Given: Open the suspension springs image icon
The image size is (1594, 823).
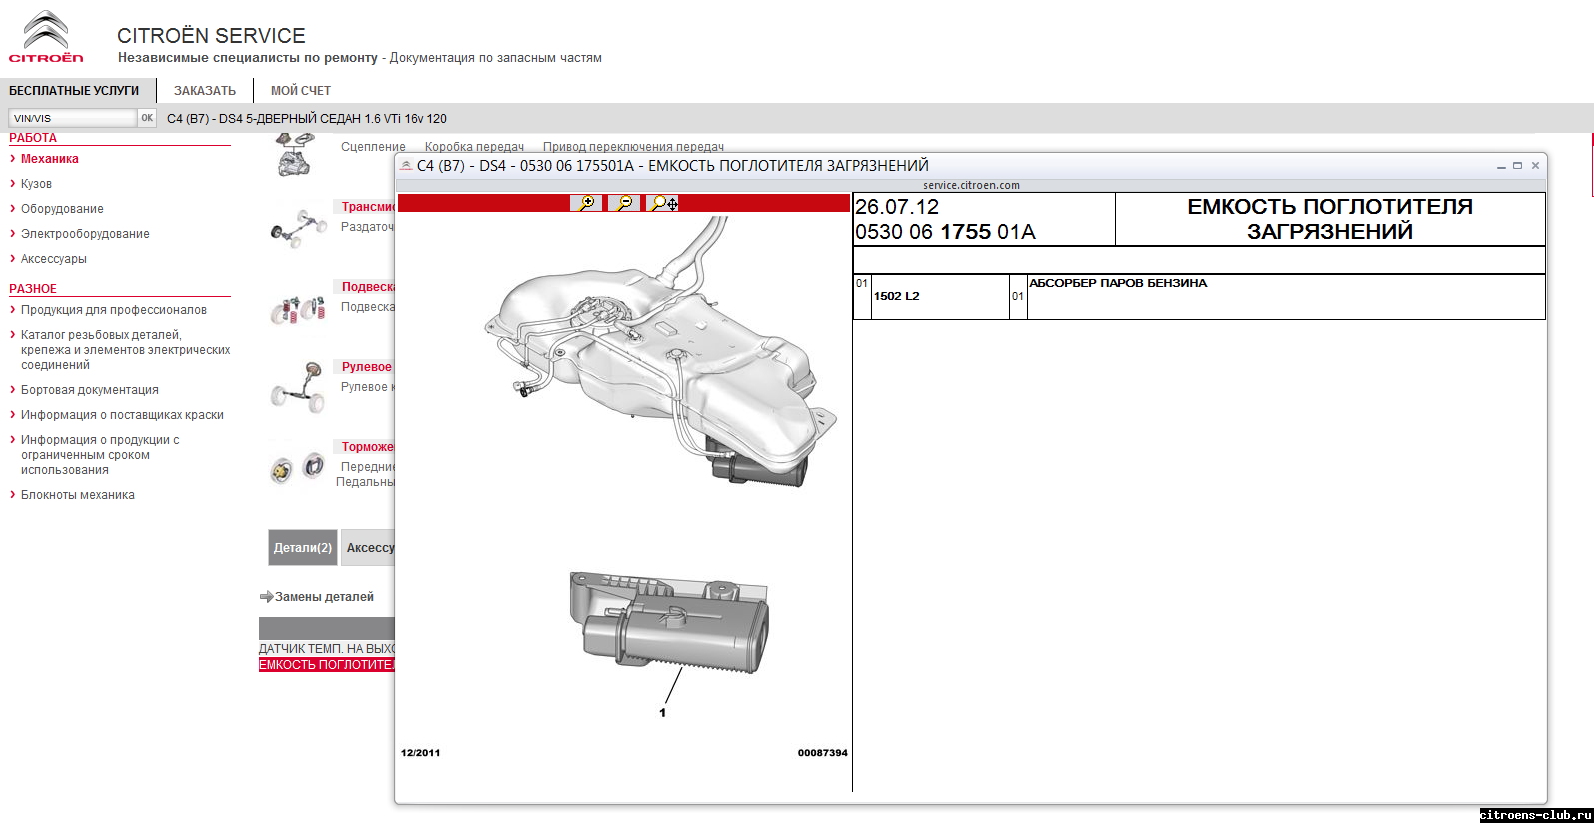Looking at the screenshot, I should coord(298,309).
